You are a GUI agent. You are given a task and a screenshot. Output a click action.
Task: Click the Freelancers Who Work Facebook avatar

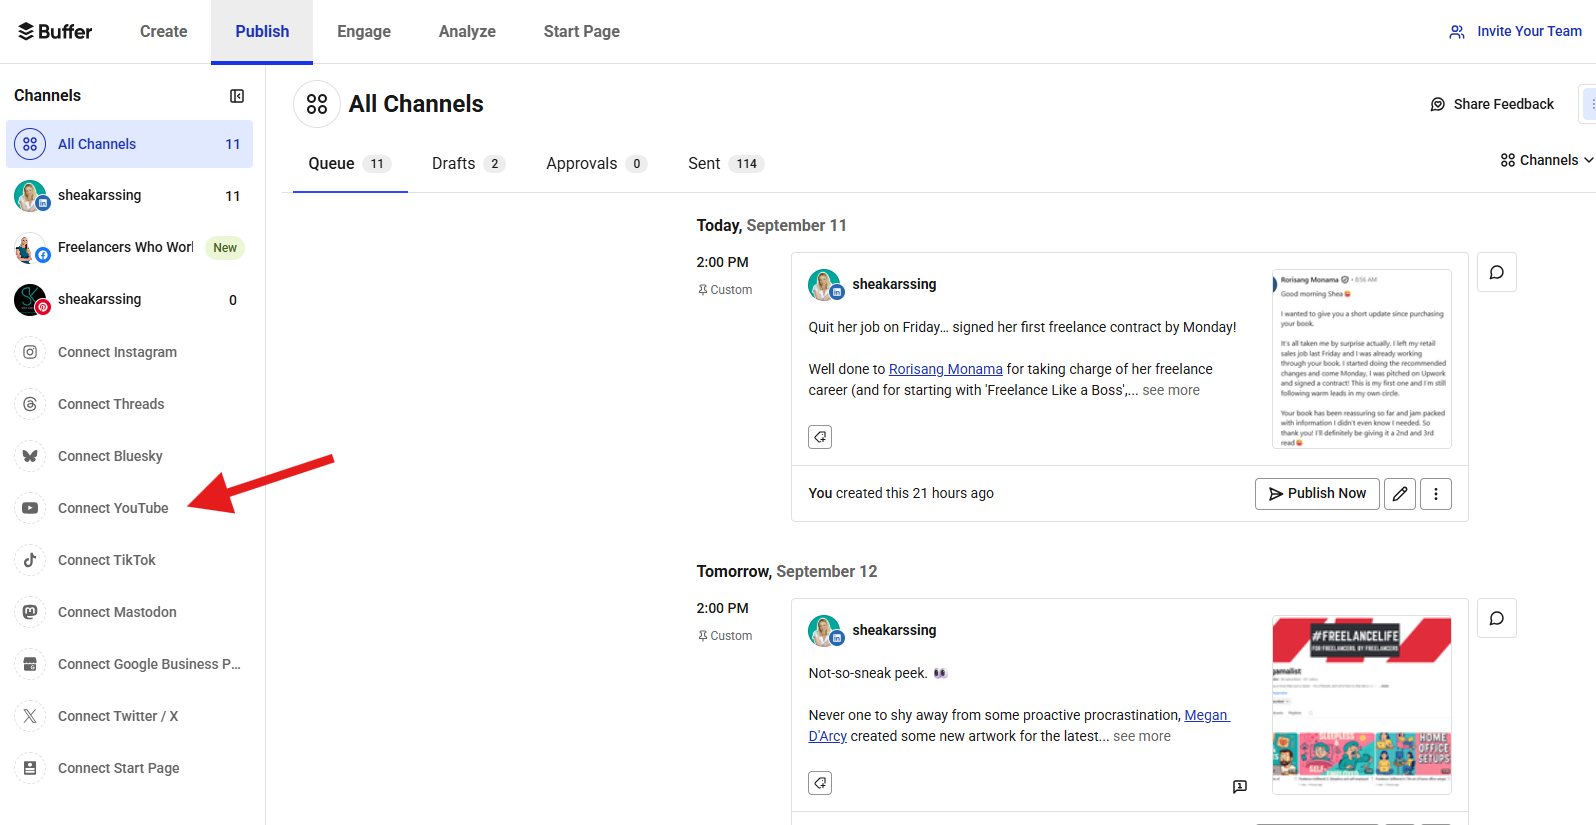tap(30, 248)
